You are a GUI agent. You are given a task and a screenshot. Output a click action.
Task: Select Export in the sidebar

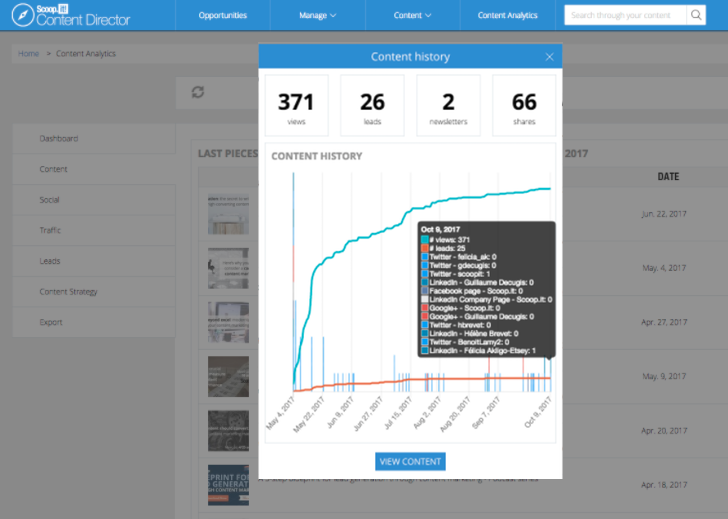point(51,322)
